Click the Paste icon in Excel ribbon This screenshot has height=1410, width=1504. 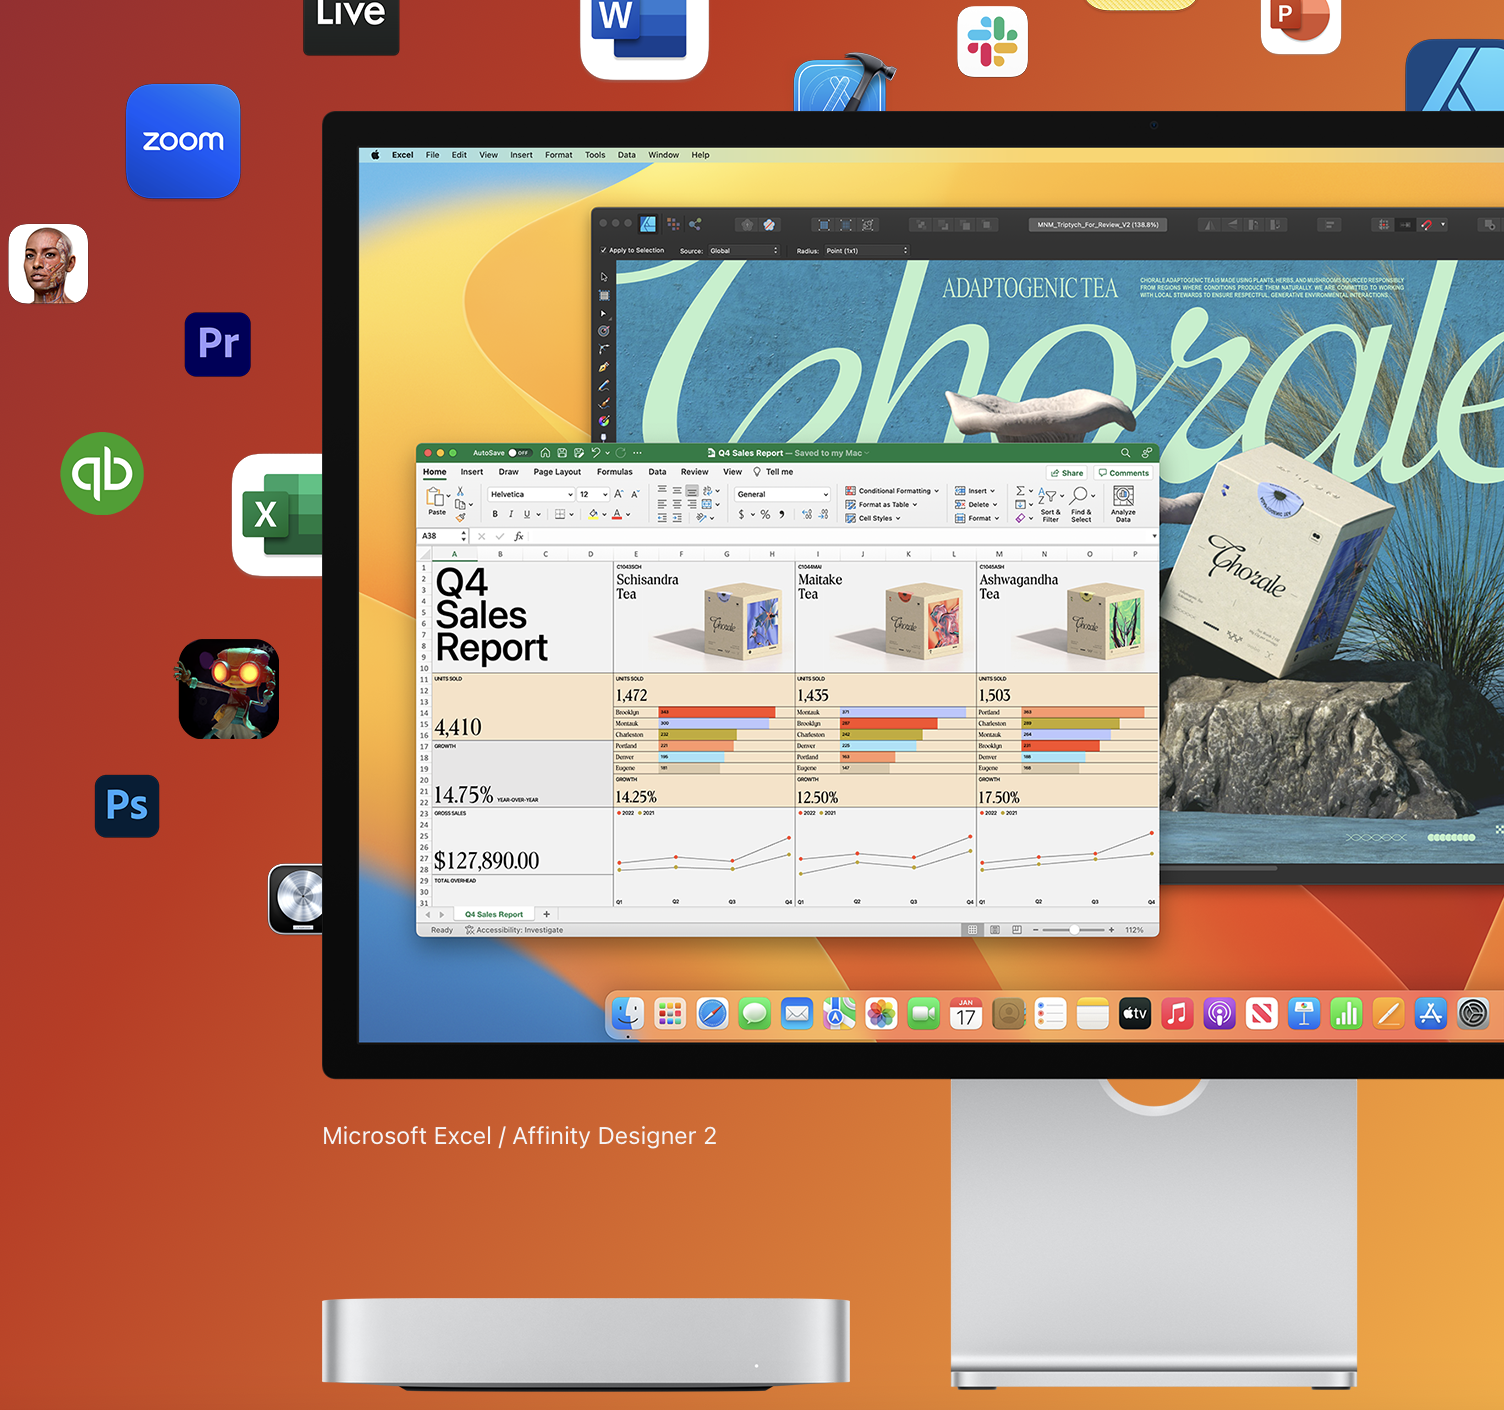435,497
